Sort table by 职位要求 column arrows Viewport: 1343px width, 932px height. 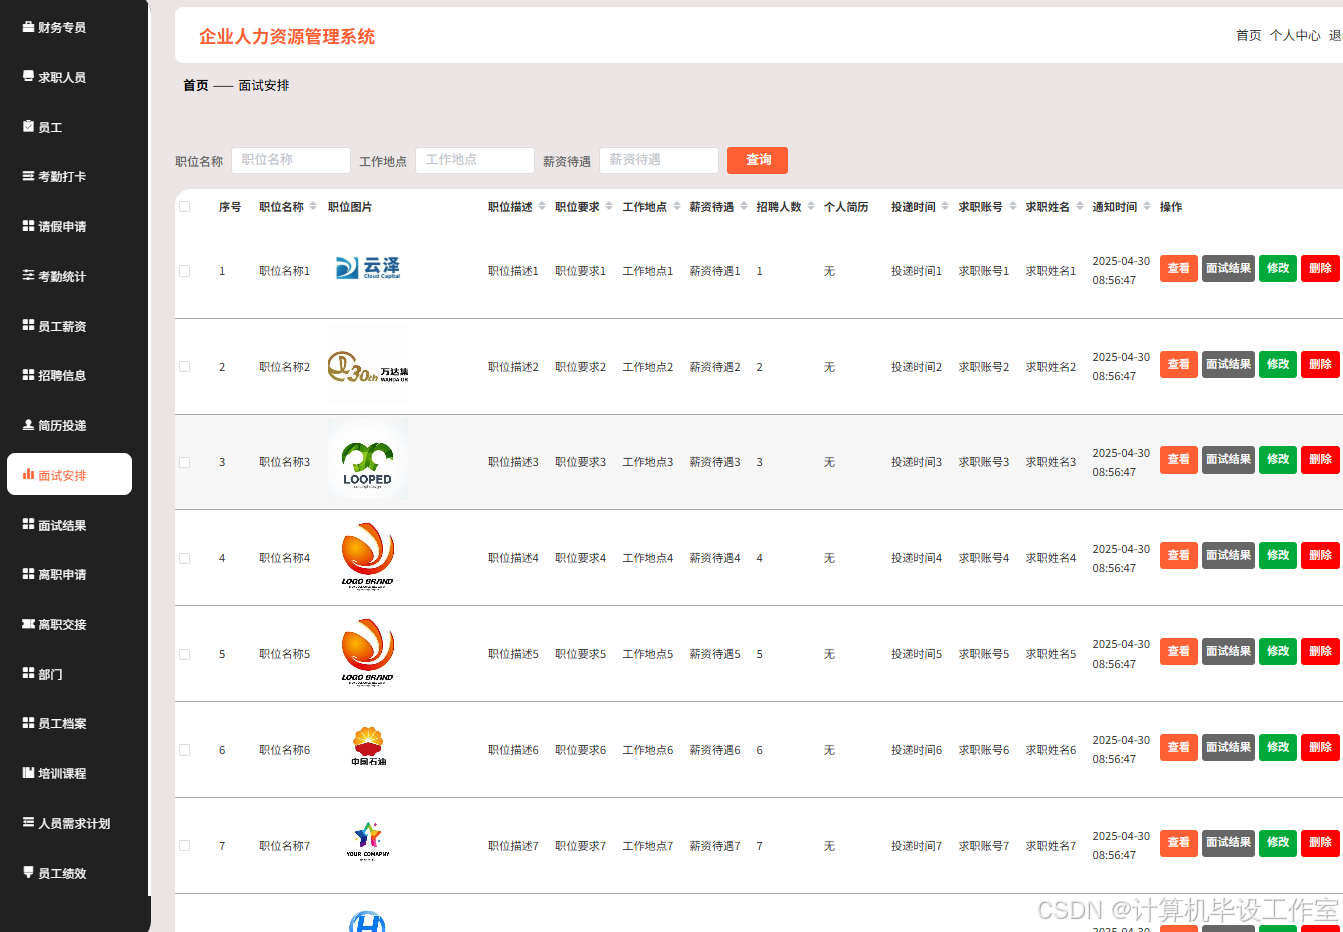609,206
